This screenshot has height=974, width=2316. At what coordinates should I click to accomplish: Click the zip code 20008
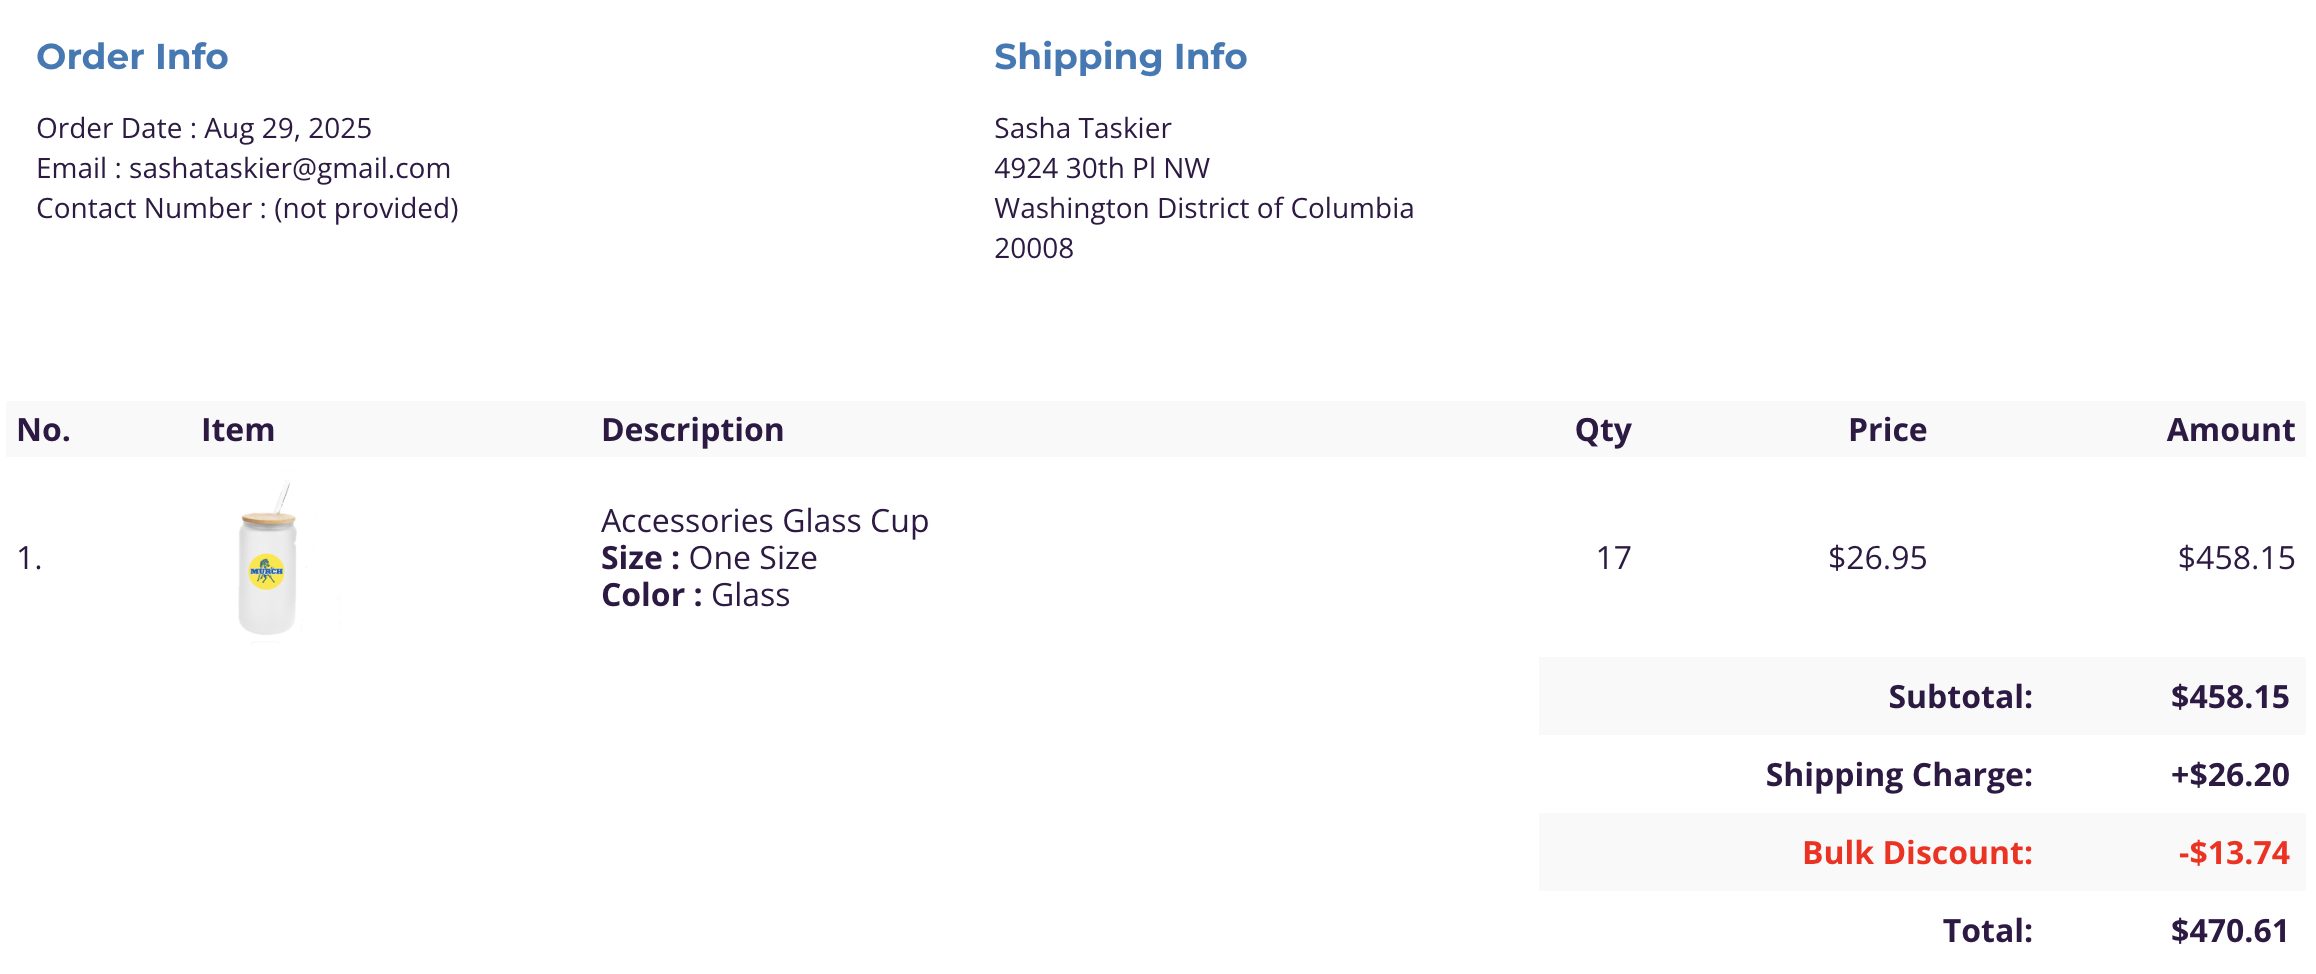[x=1033, y=248]
